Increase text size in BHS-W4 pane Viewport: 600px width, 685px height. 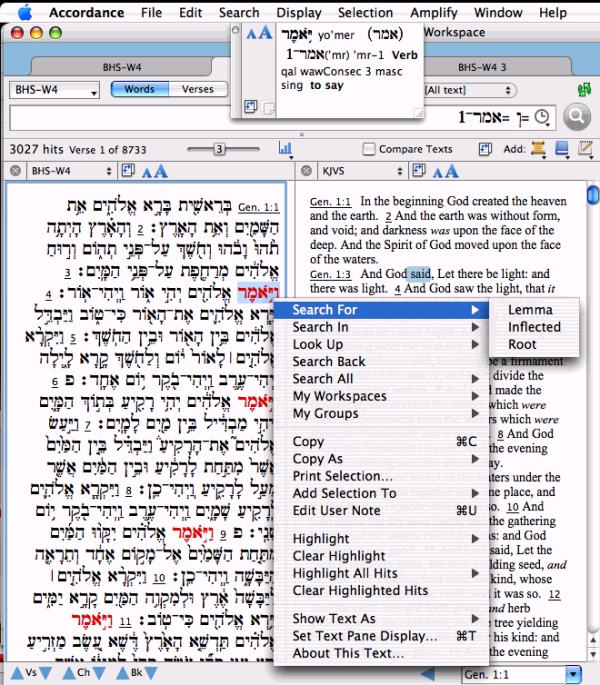160,170
